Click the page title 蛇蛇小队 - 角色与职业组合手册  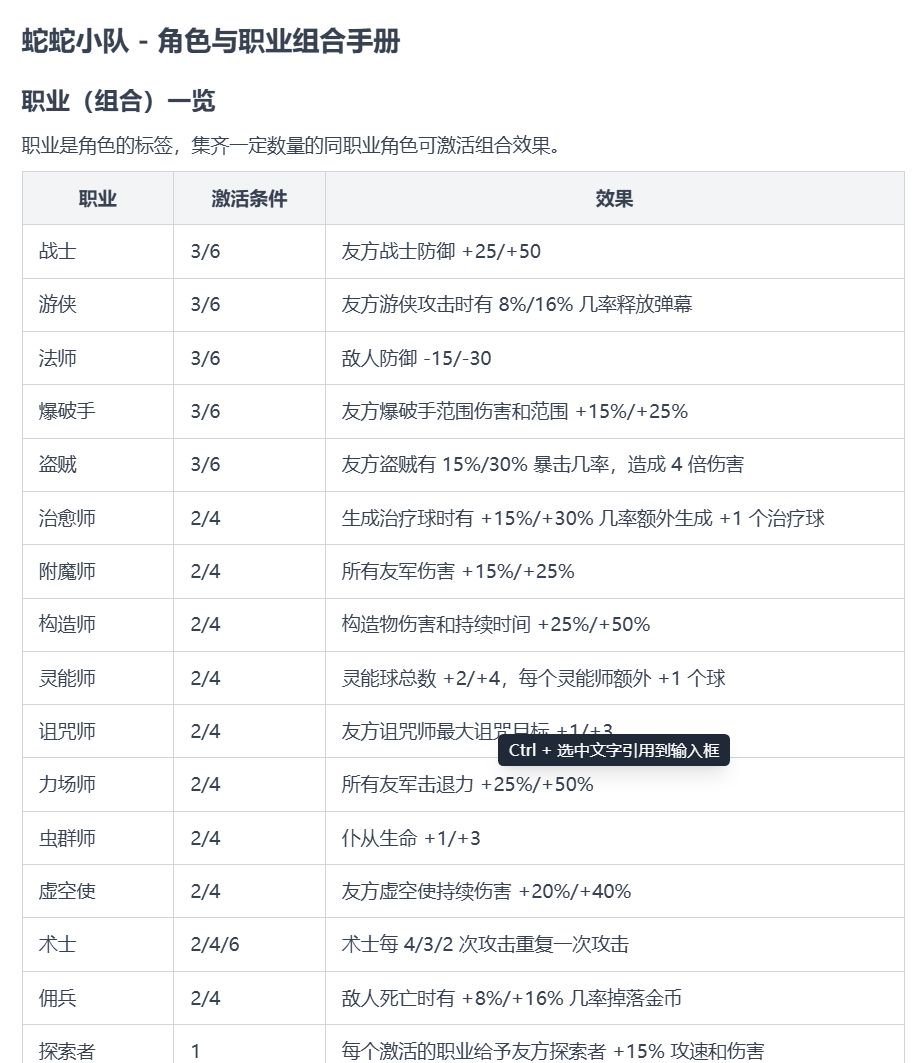(x=211, y=41)
